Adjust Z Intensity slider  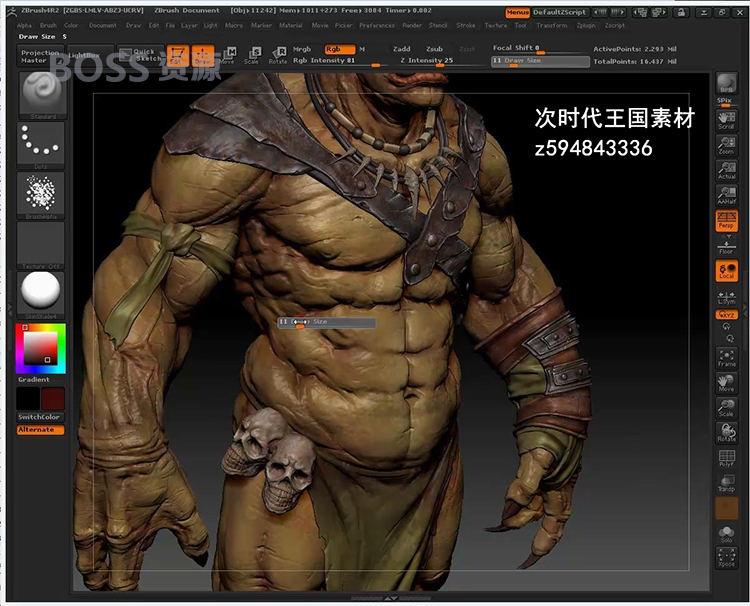point(436,61)
